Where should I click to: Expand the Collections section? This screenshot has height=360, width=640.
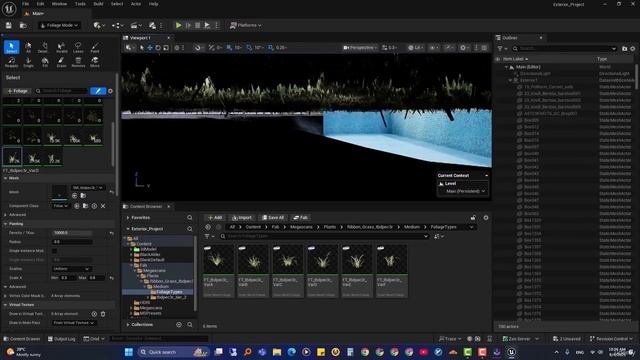click(128, 324)
